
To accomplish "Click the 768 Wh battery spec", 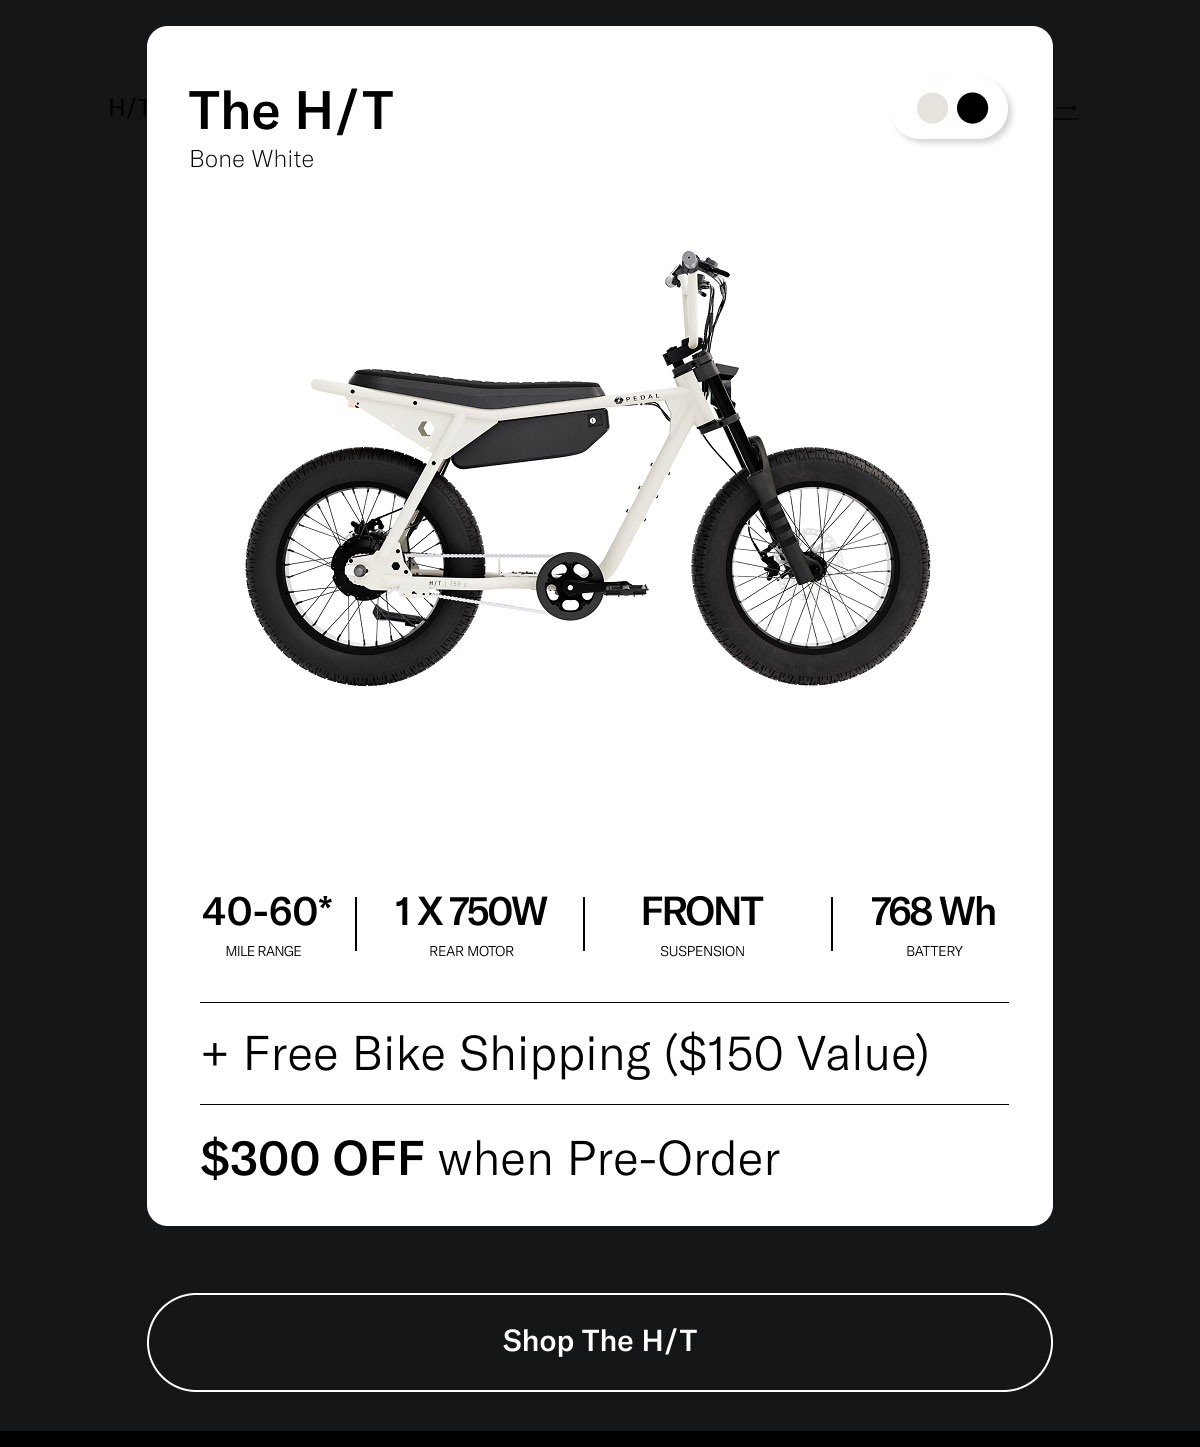I will (934, 925).
